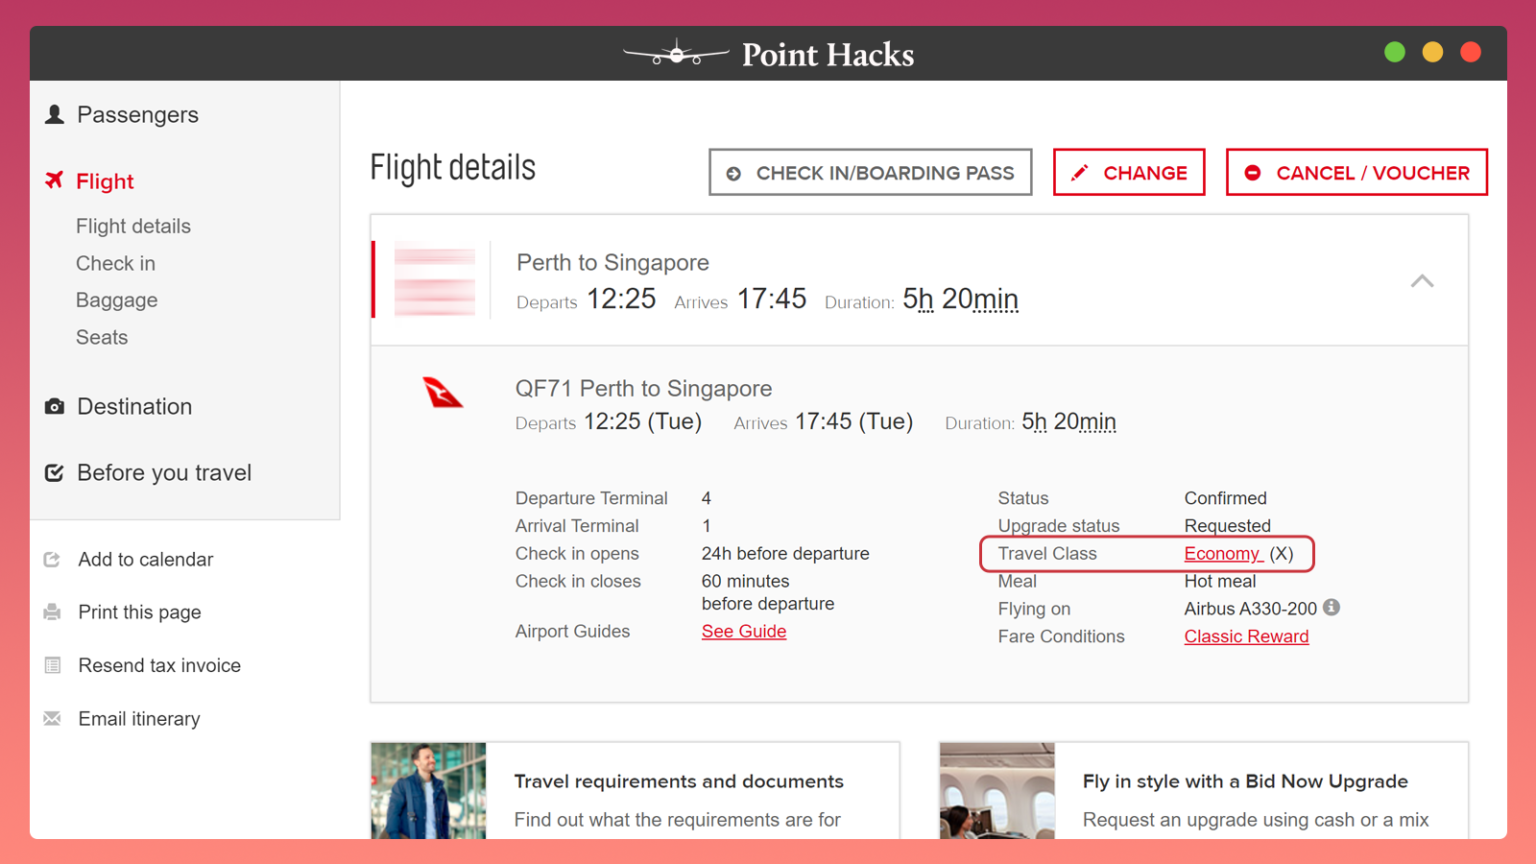Open the Baggage section

[116, 300]
